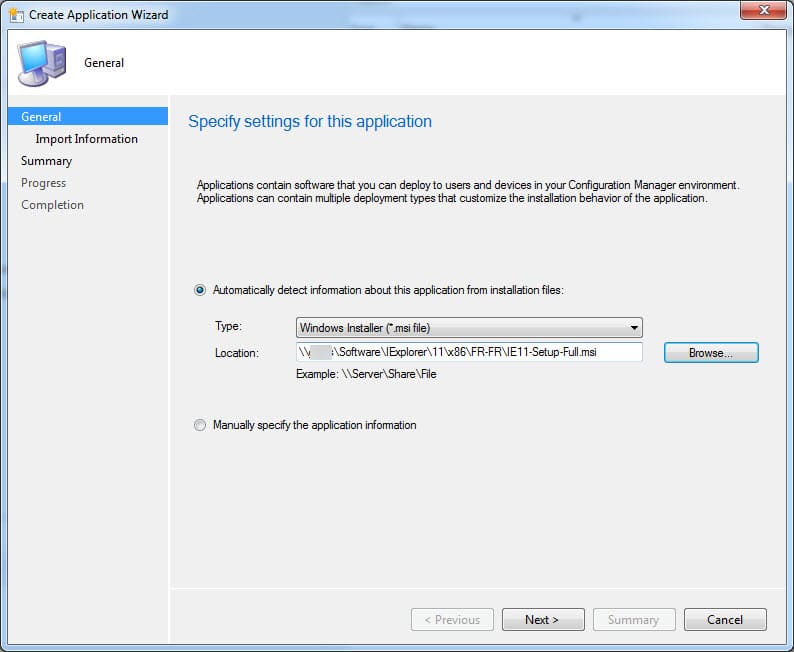Click into the Location path field
Viewport: 794px width, 652px height.
point(469,352)
